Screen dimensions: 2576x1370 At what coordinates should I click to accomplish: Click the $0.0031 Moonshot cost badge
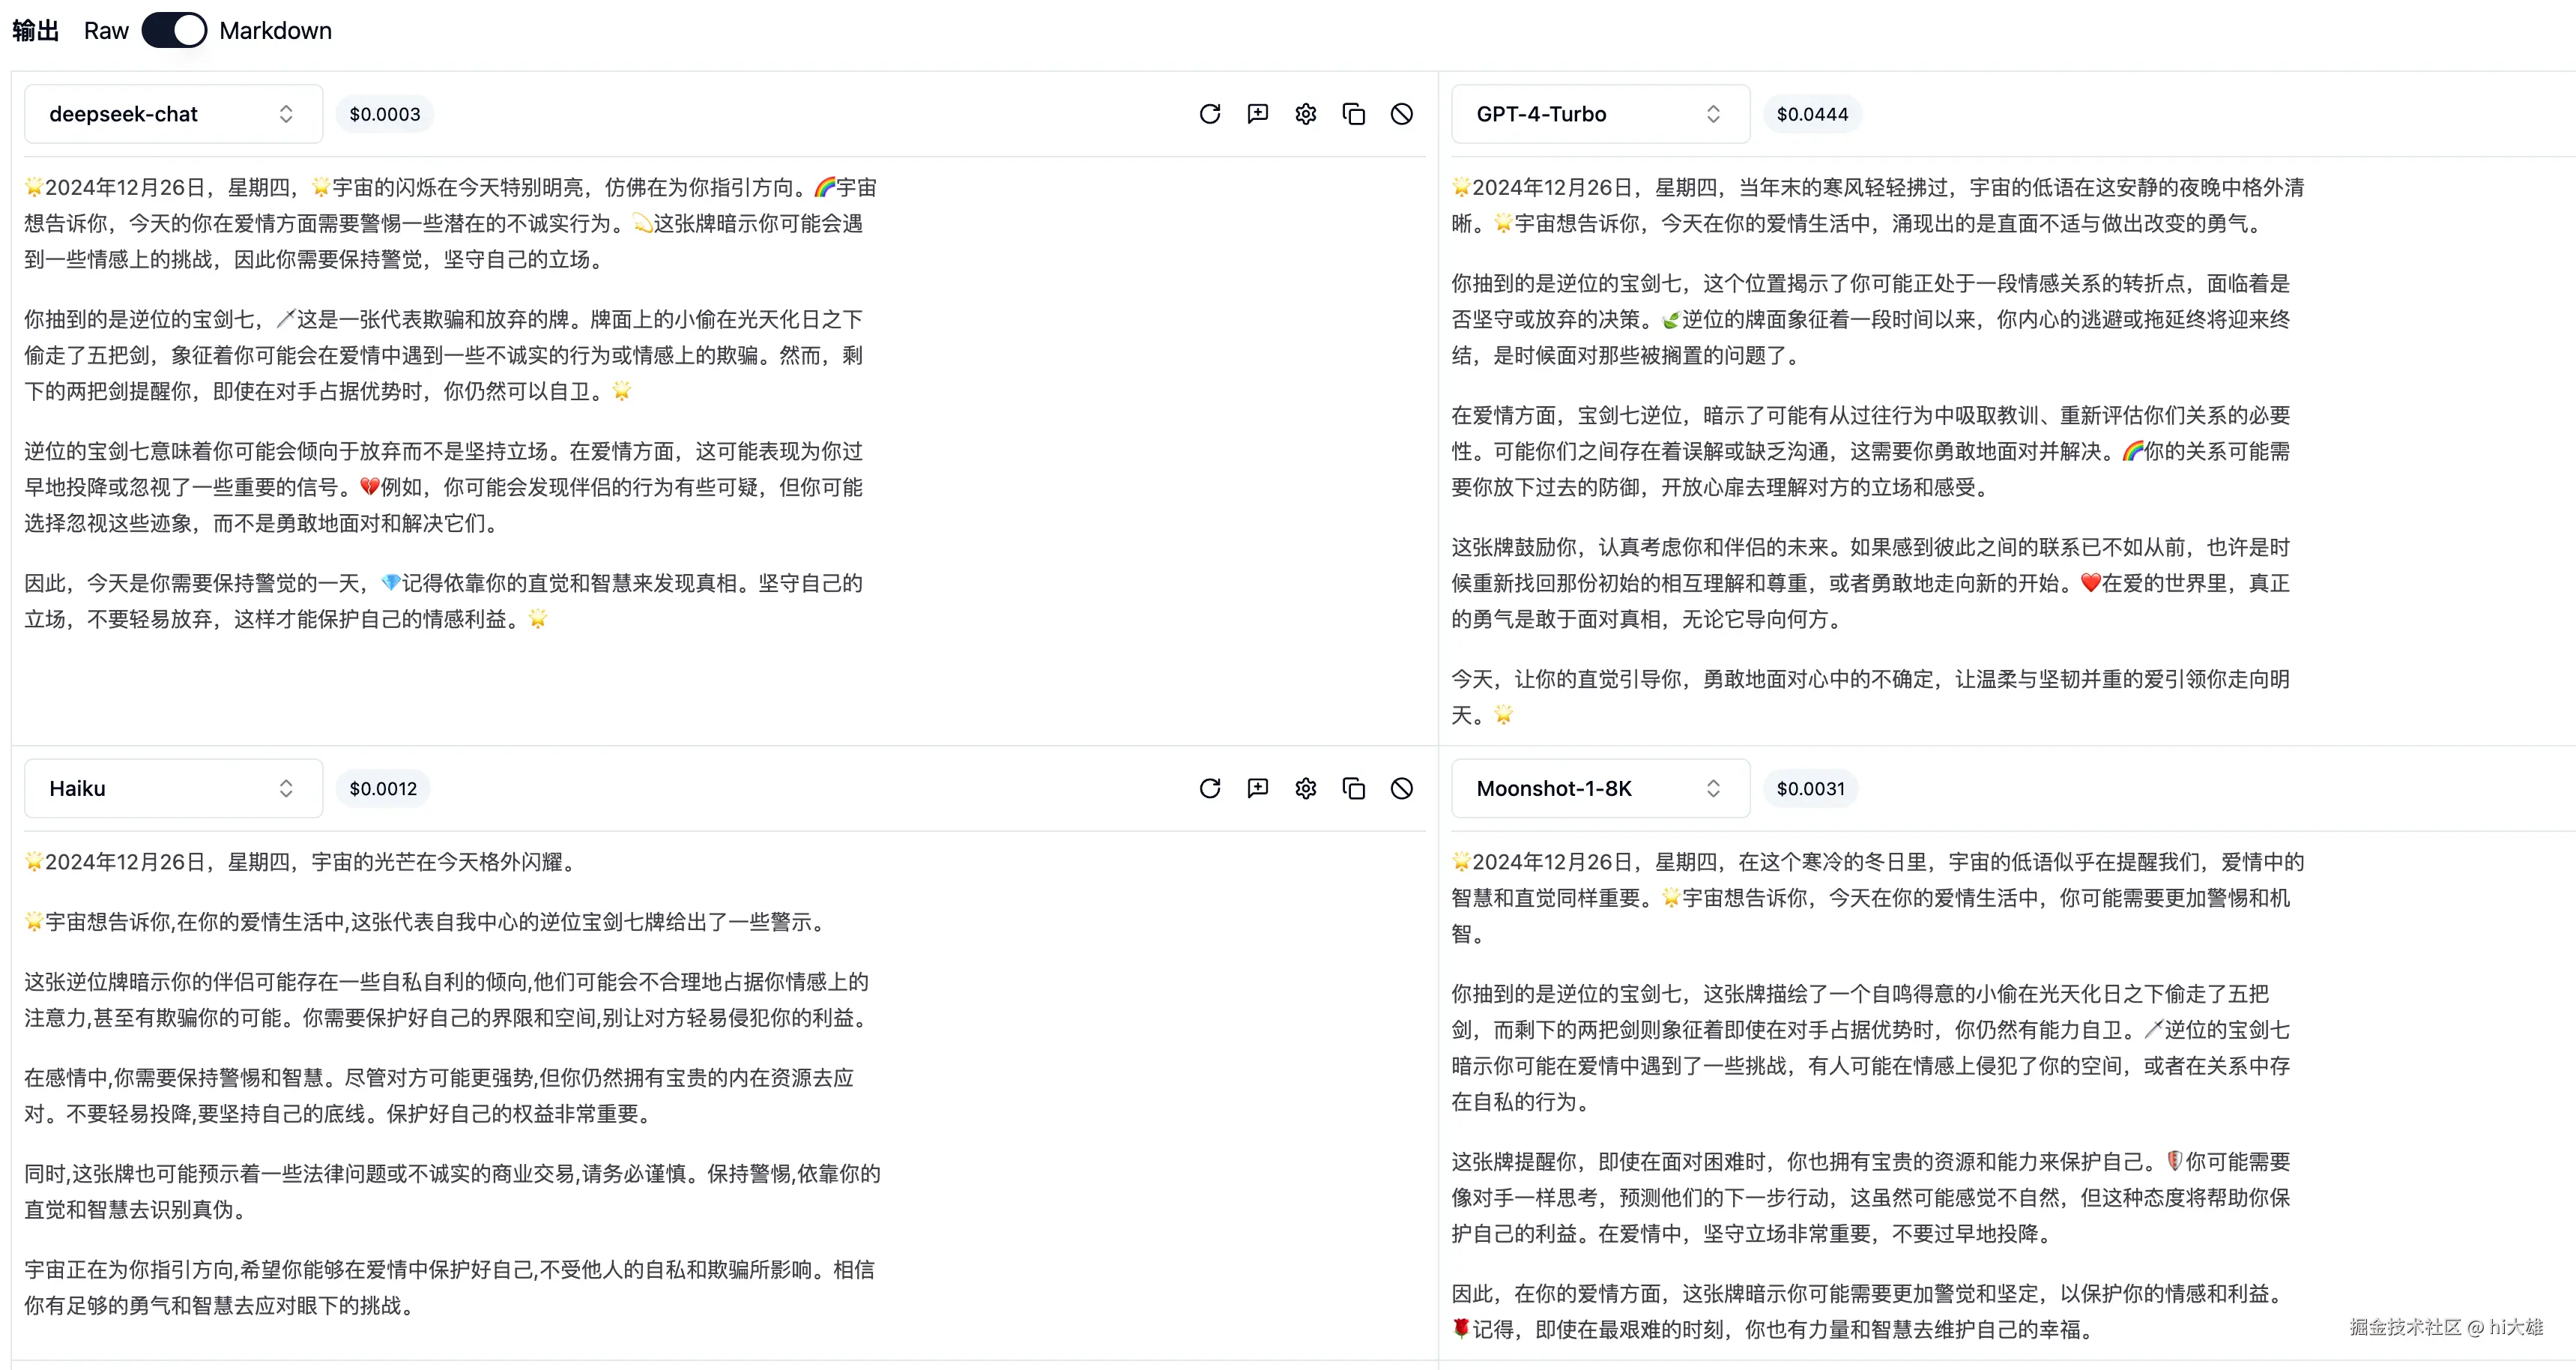click(x=1810, y=788)
